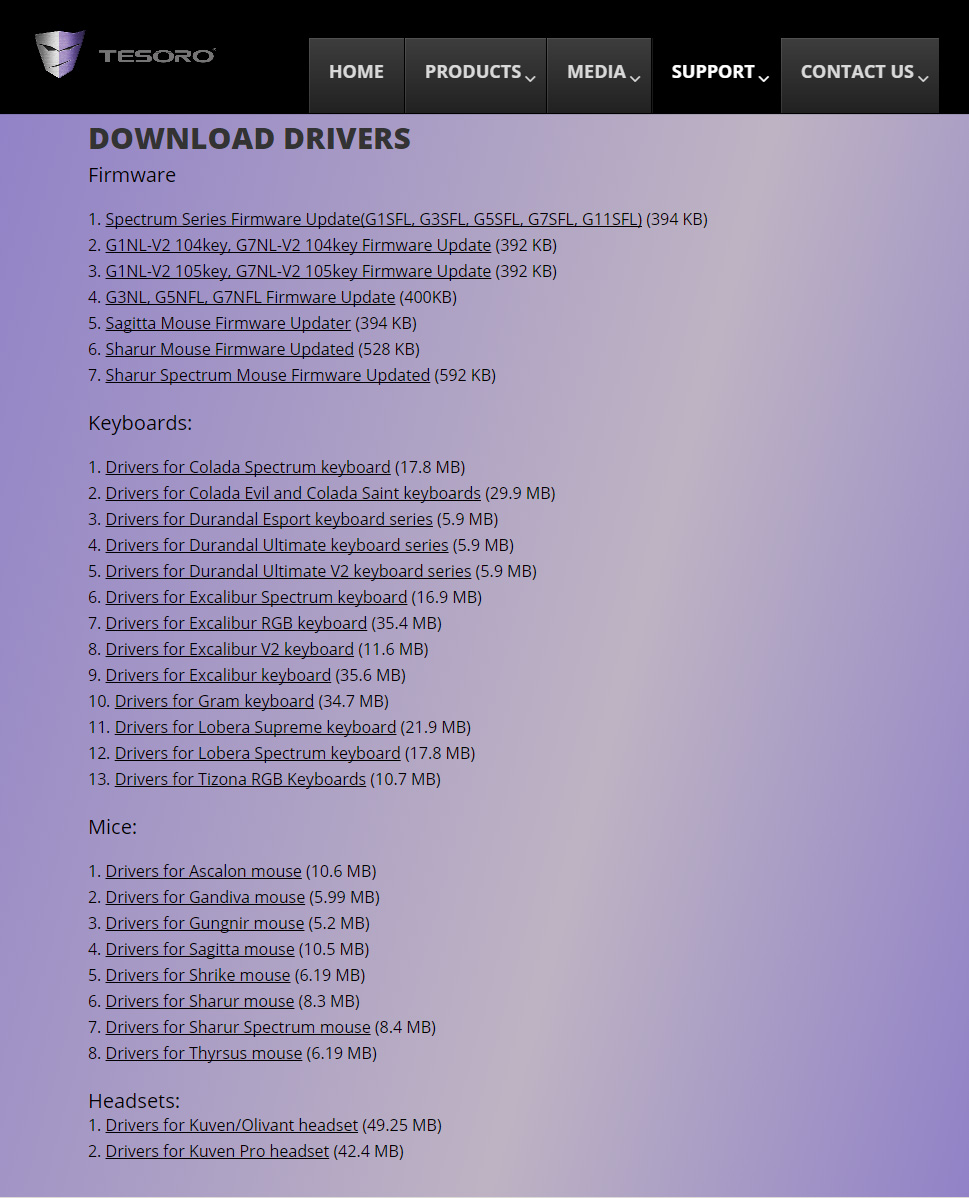Expand the MEDIA dropdown chevron
Image resolution: width=969 pixels, height=1198 pixels.
(635, 78)
